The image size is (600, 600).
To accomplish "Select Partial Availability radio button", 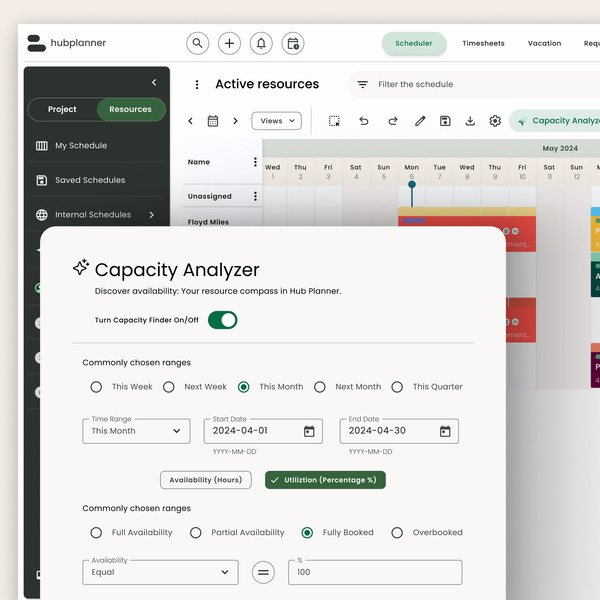I will pyautogui.click(x=196, y=533).
